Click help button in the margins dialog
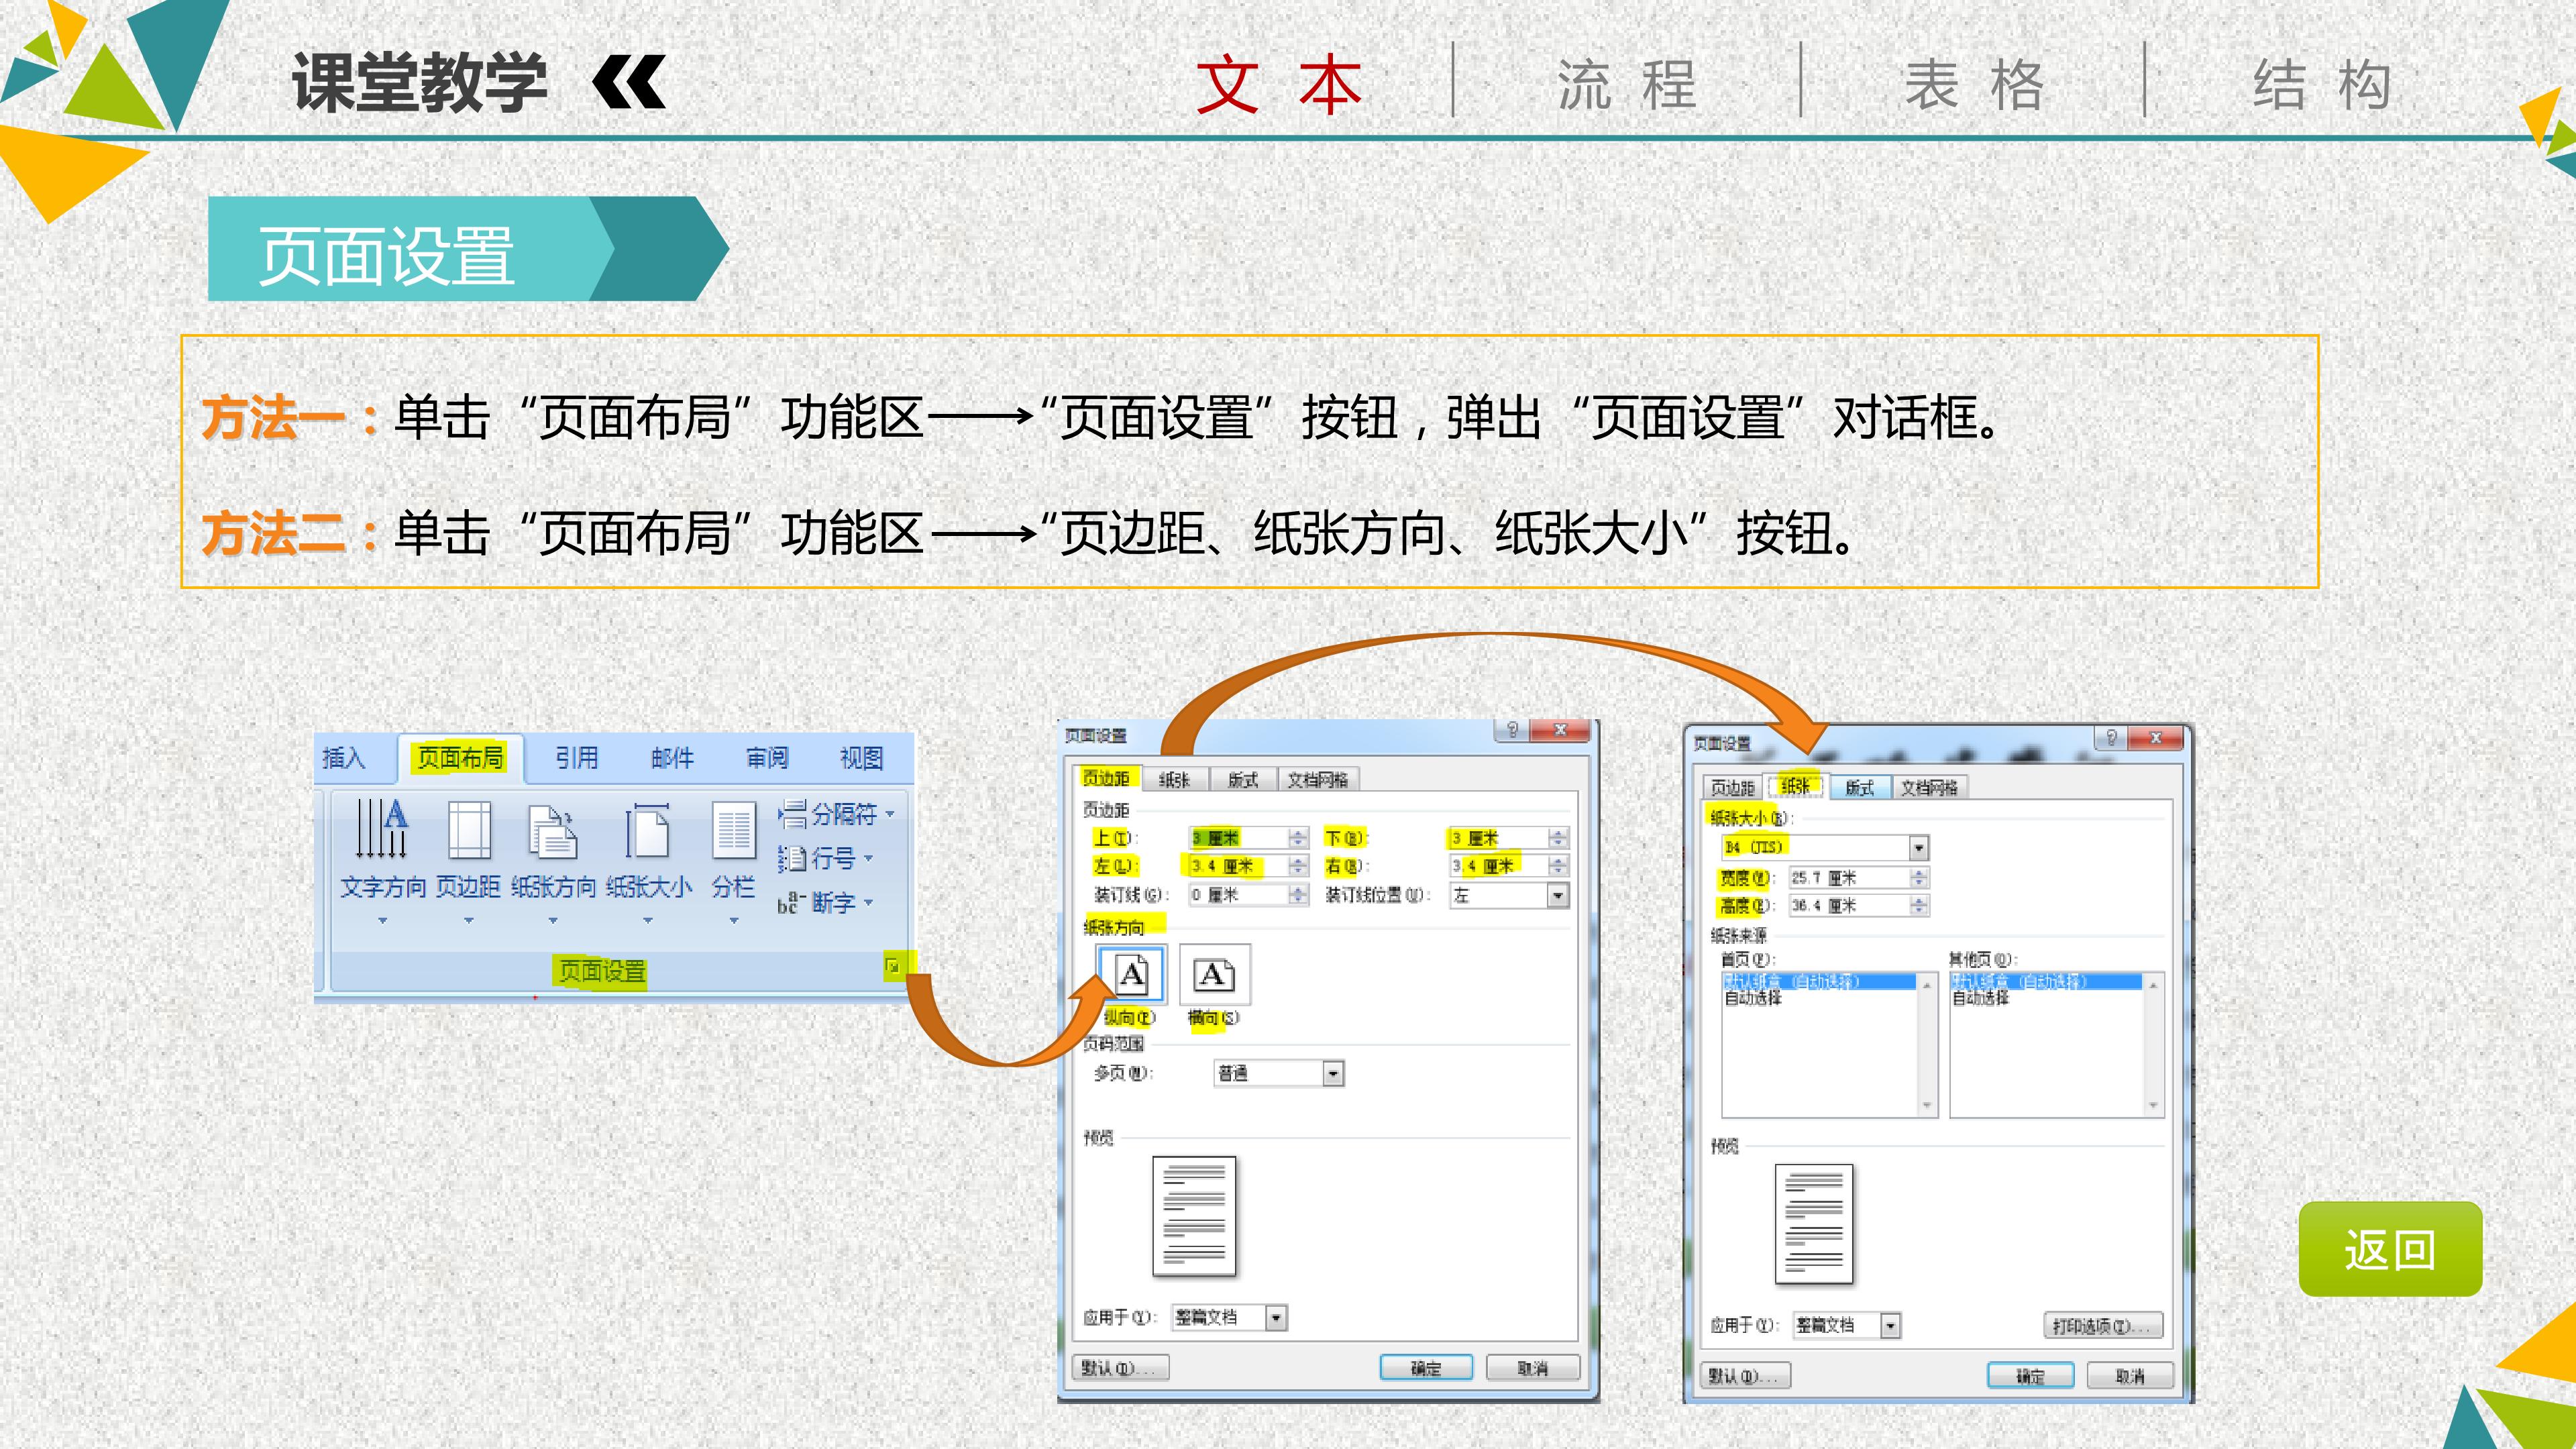The height and width of the screenshot is (1449, 2576). [x=1512, y=730]
